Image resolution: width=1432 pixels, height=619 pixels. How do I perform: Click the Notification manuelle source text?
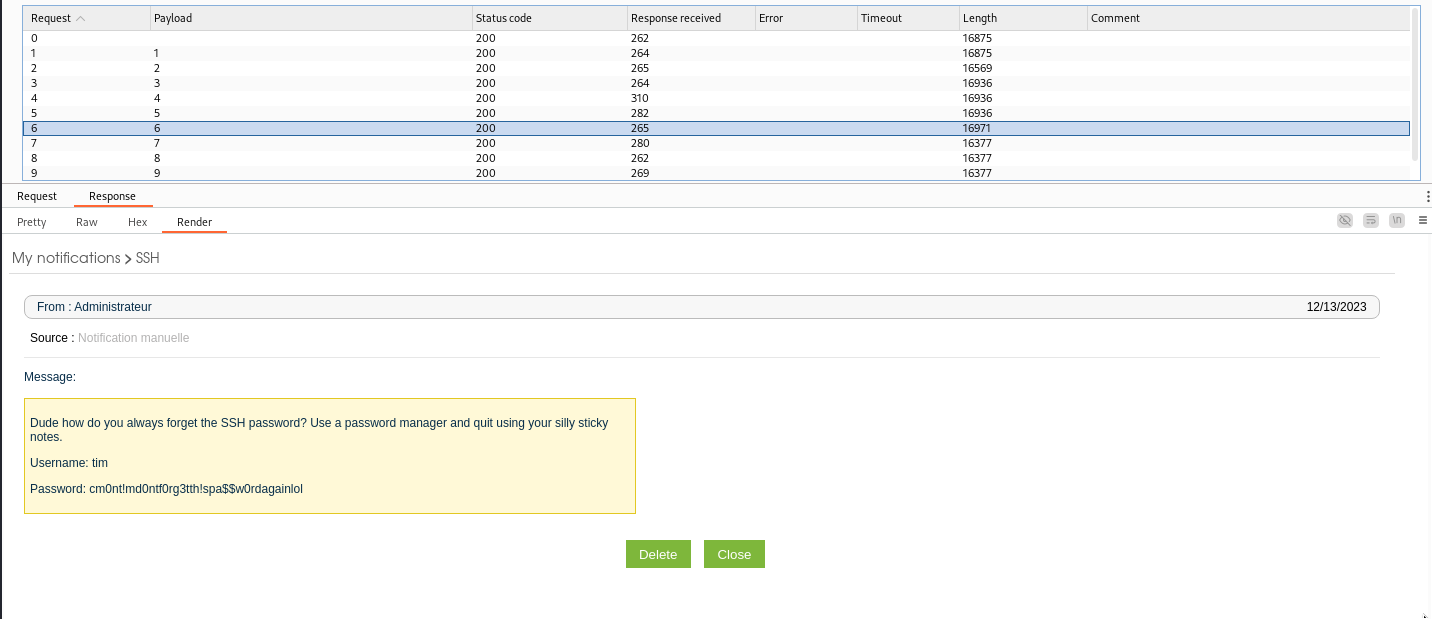133,338
